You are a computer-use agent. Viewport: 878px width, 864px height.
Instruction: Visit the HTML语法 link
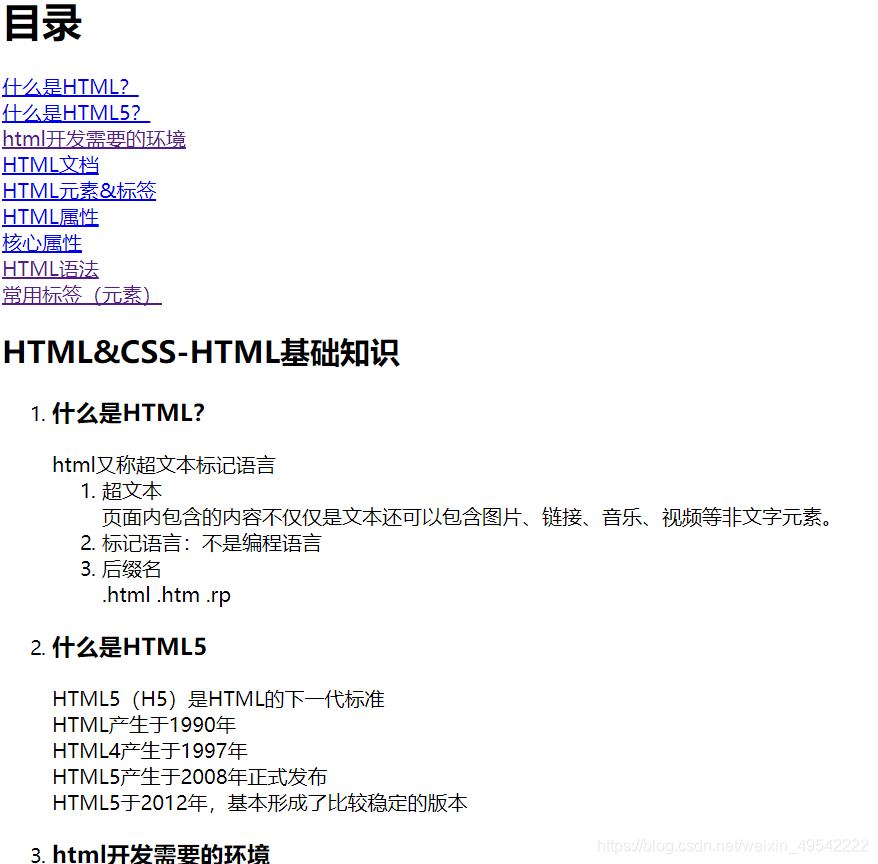50,269
